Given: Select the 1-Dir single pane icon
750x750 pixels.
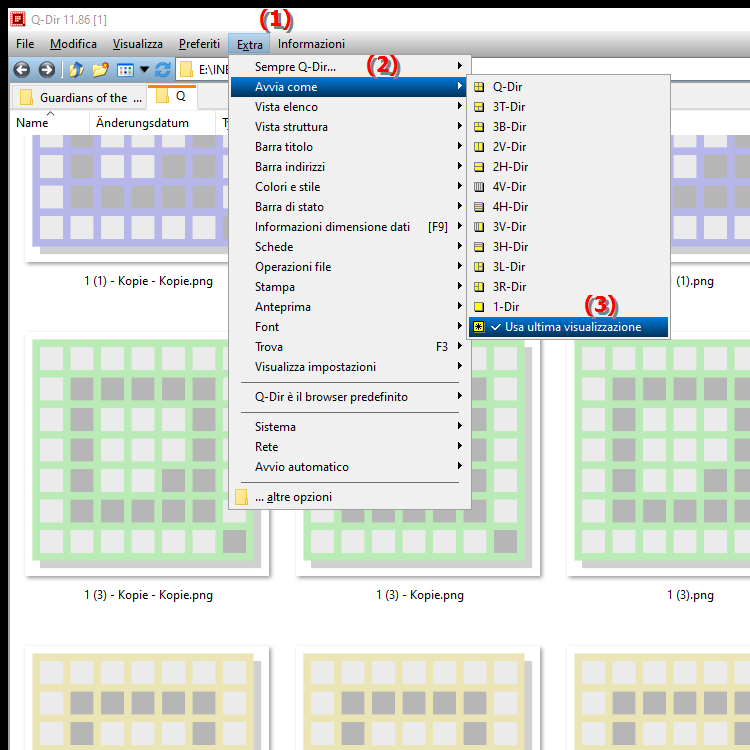Looking at the screenshot, I should (x=479, y=307).
